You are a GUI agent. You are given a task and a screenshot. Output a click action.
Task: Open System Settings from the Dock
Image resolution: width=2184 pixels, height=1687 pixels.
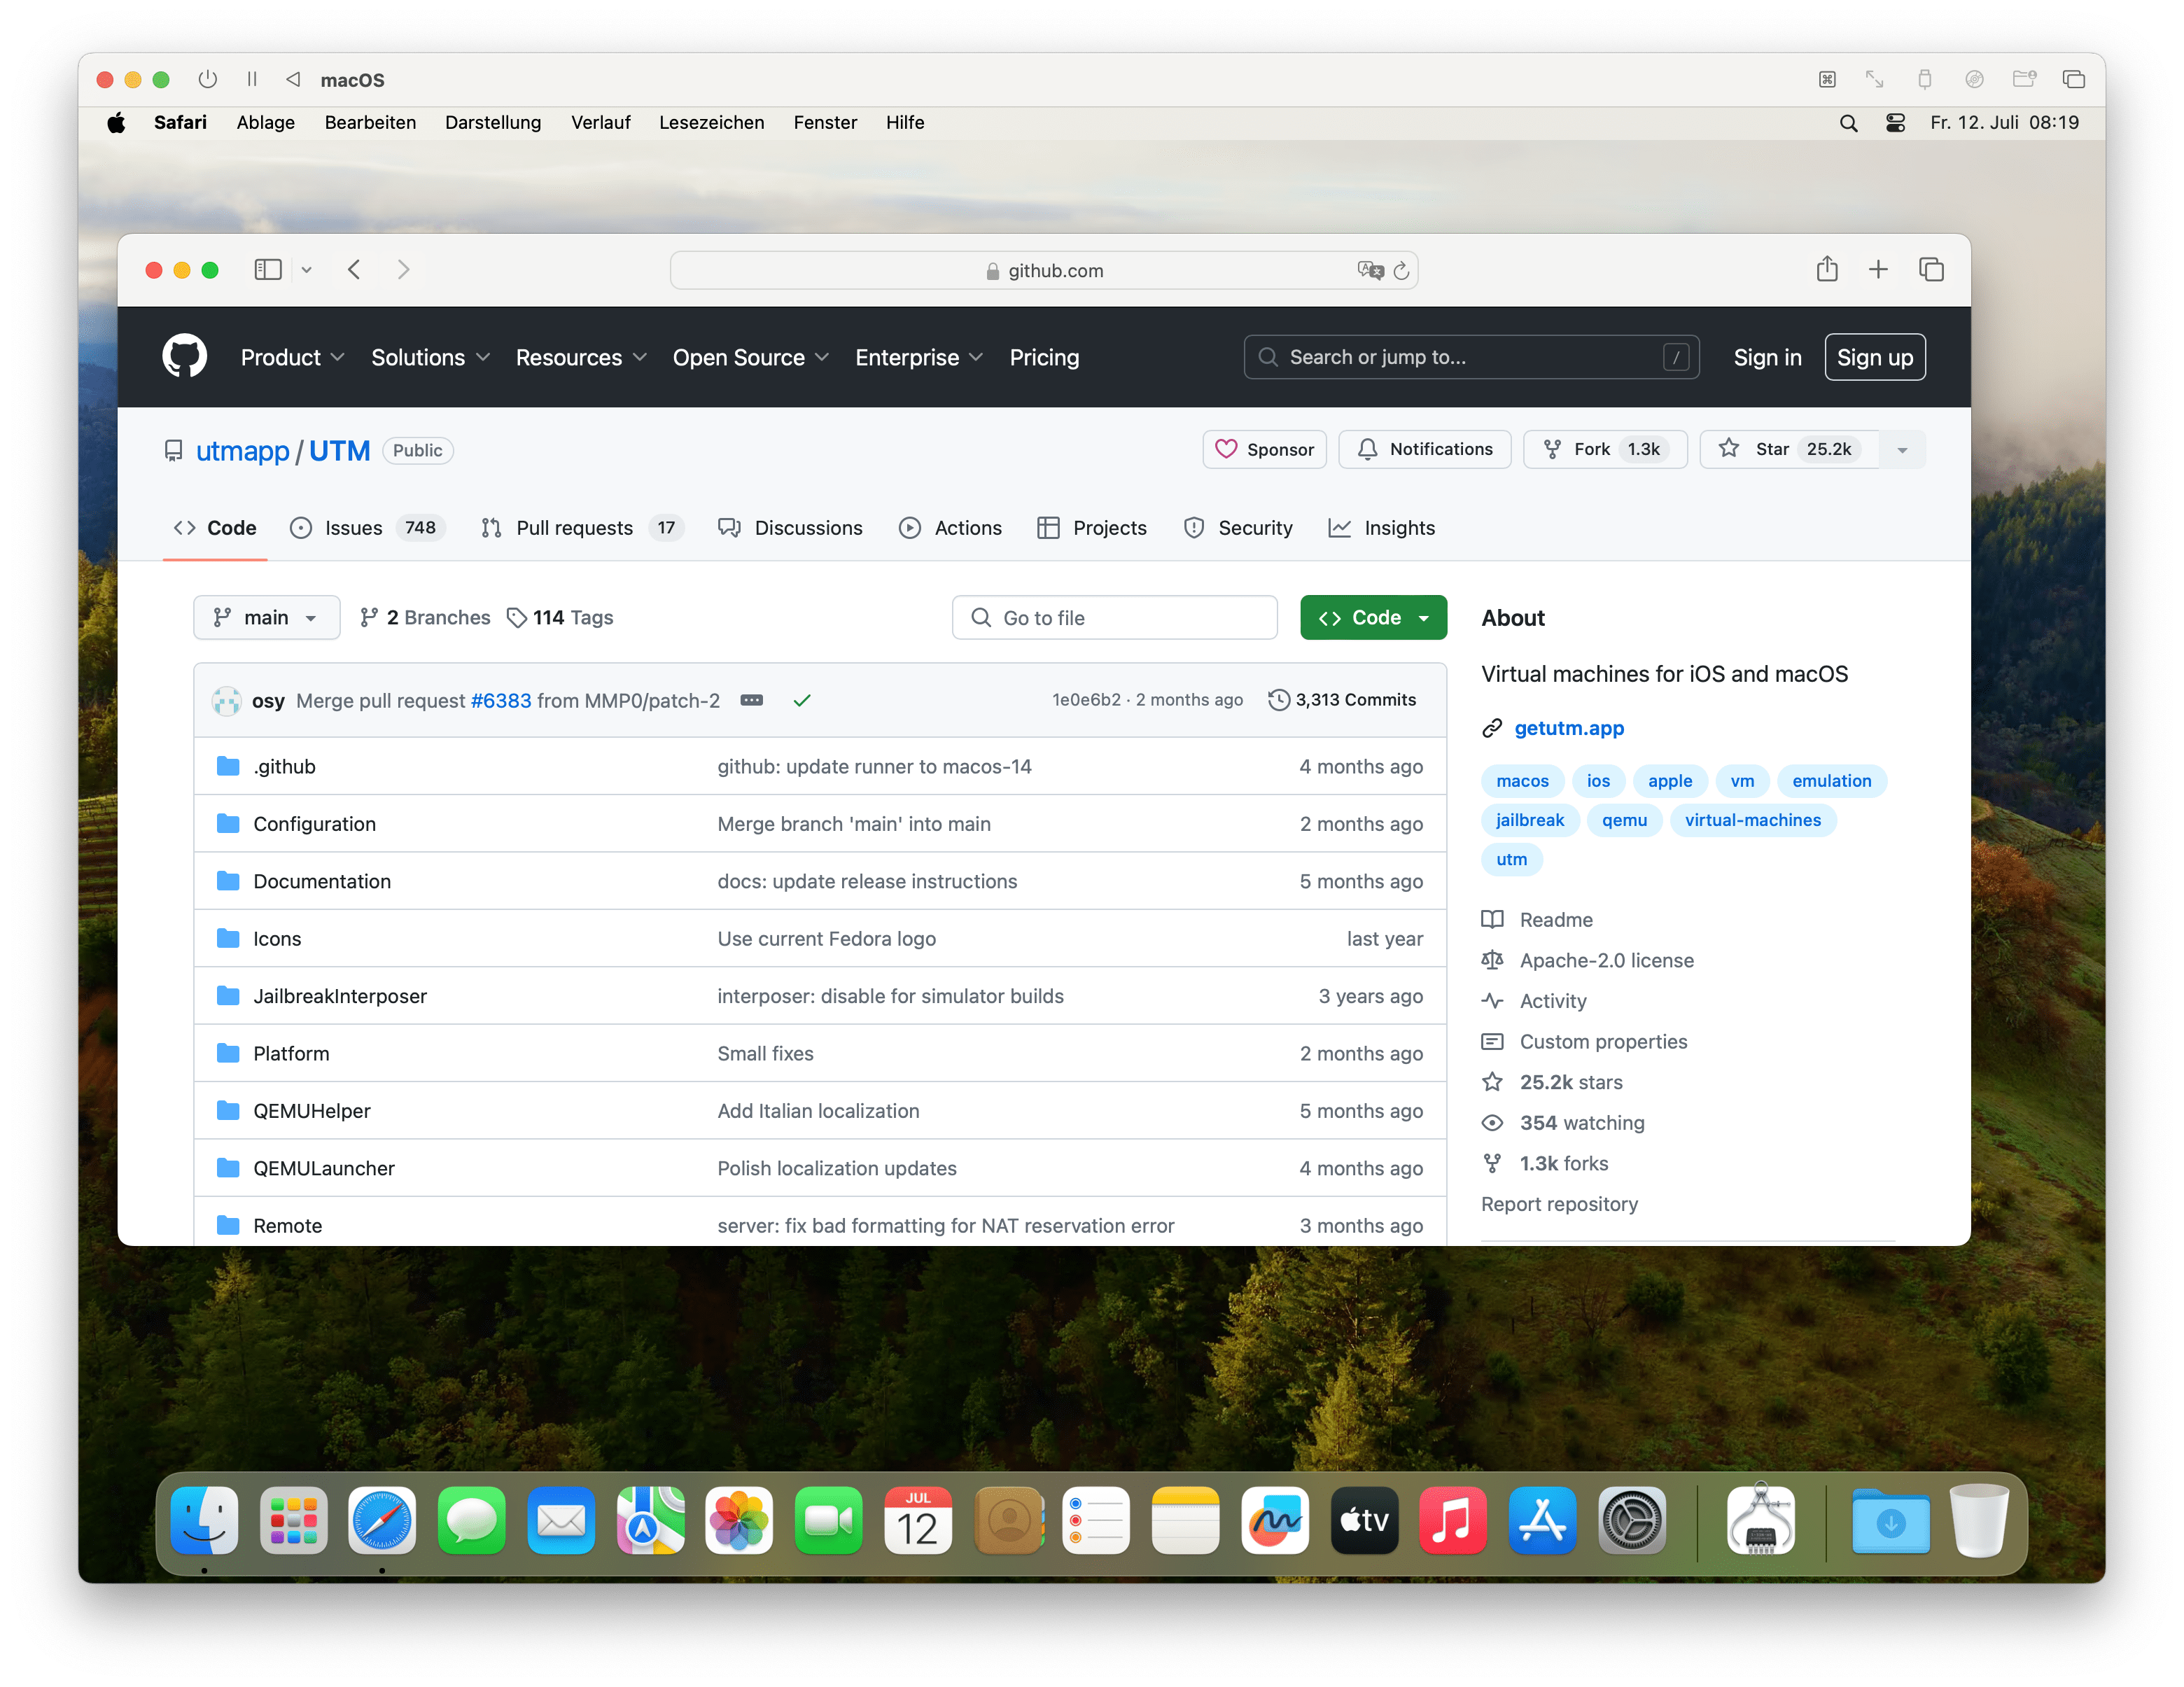point(1631,1521)
